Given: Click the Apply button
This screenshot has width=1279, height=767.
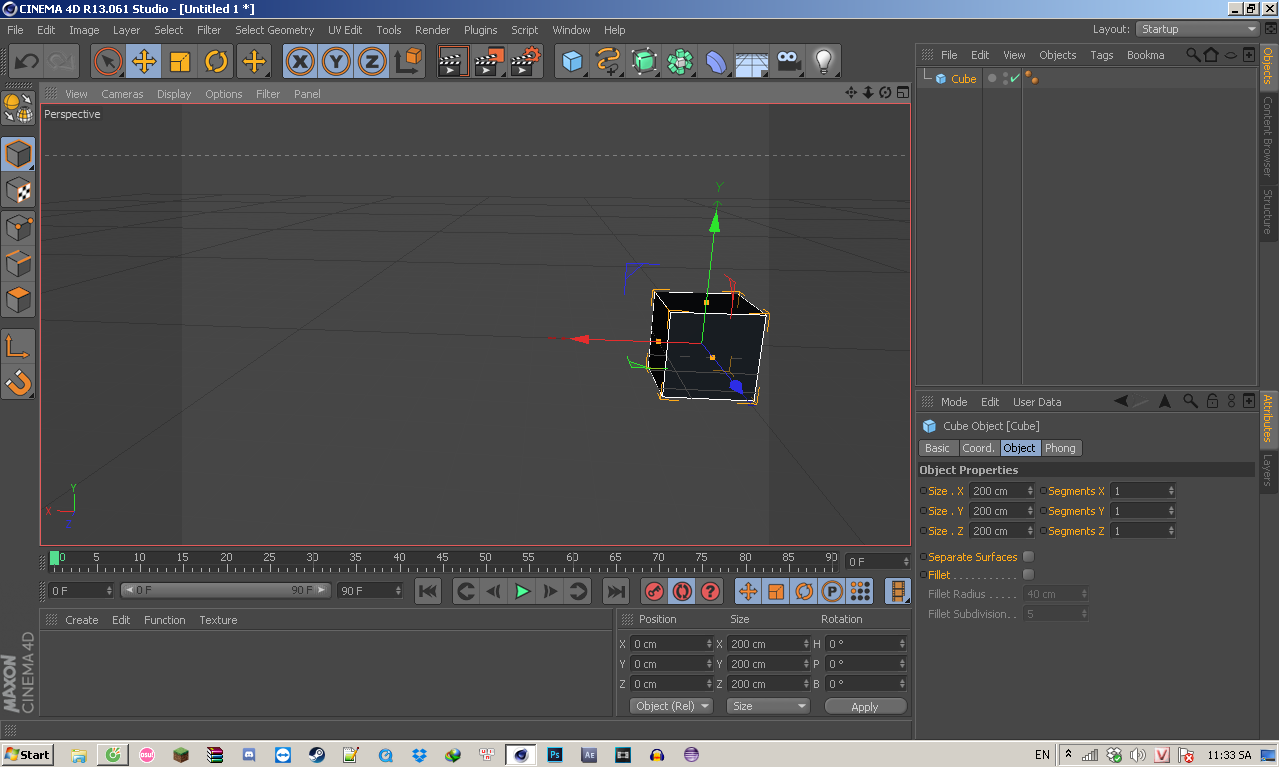Looking at the screenshot, I should [x=864, y=706].
